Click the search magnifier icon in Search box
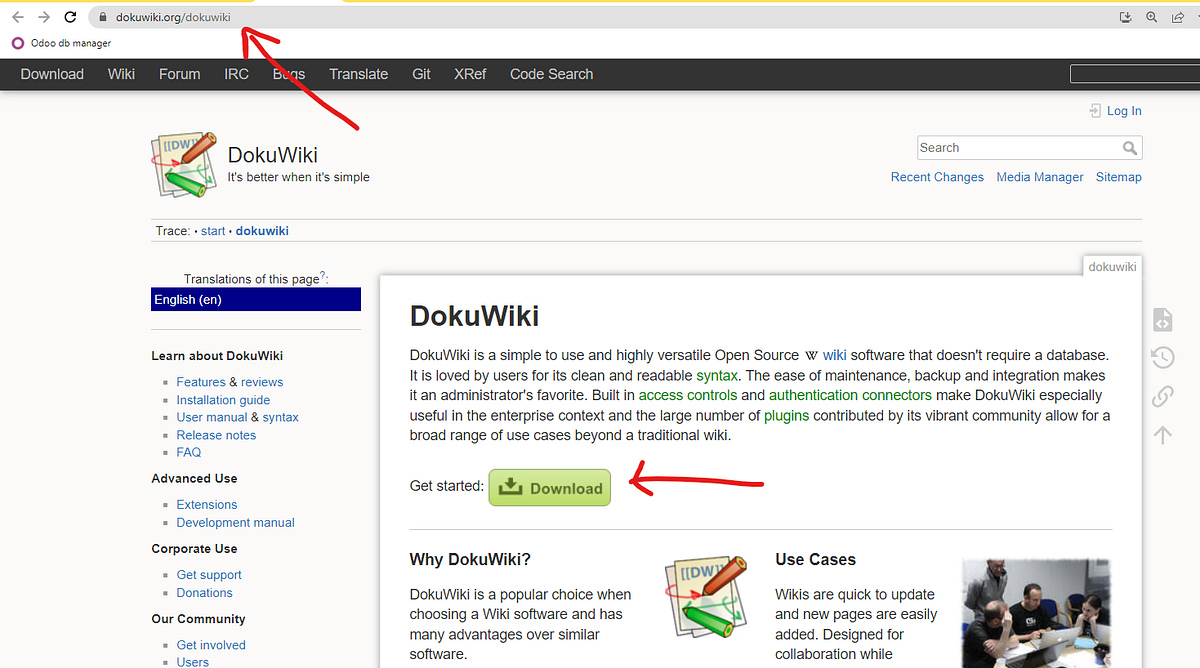1200x668 pixels. 1130,148
